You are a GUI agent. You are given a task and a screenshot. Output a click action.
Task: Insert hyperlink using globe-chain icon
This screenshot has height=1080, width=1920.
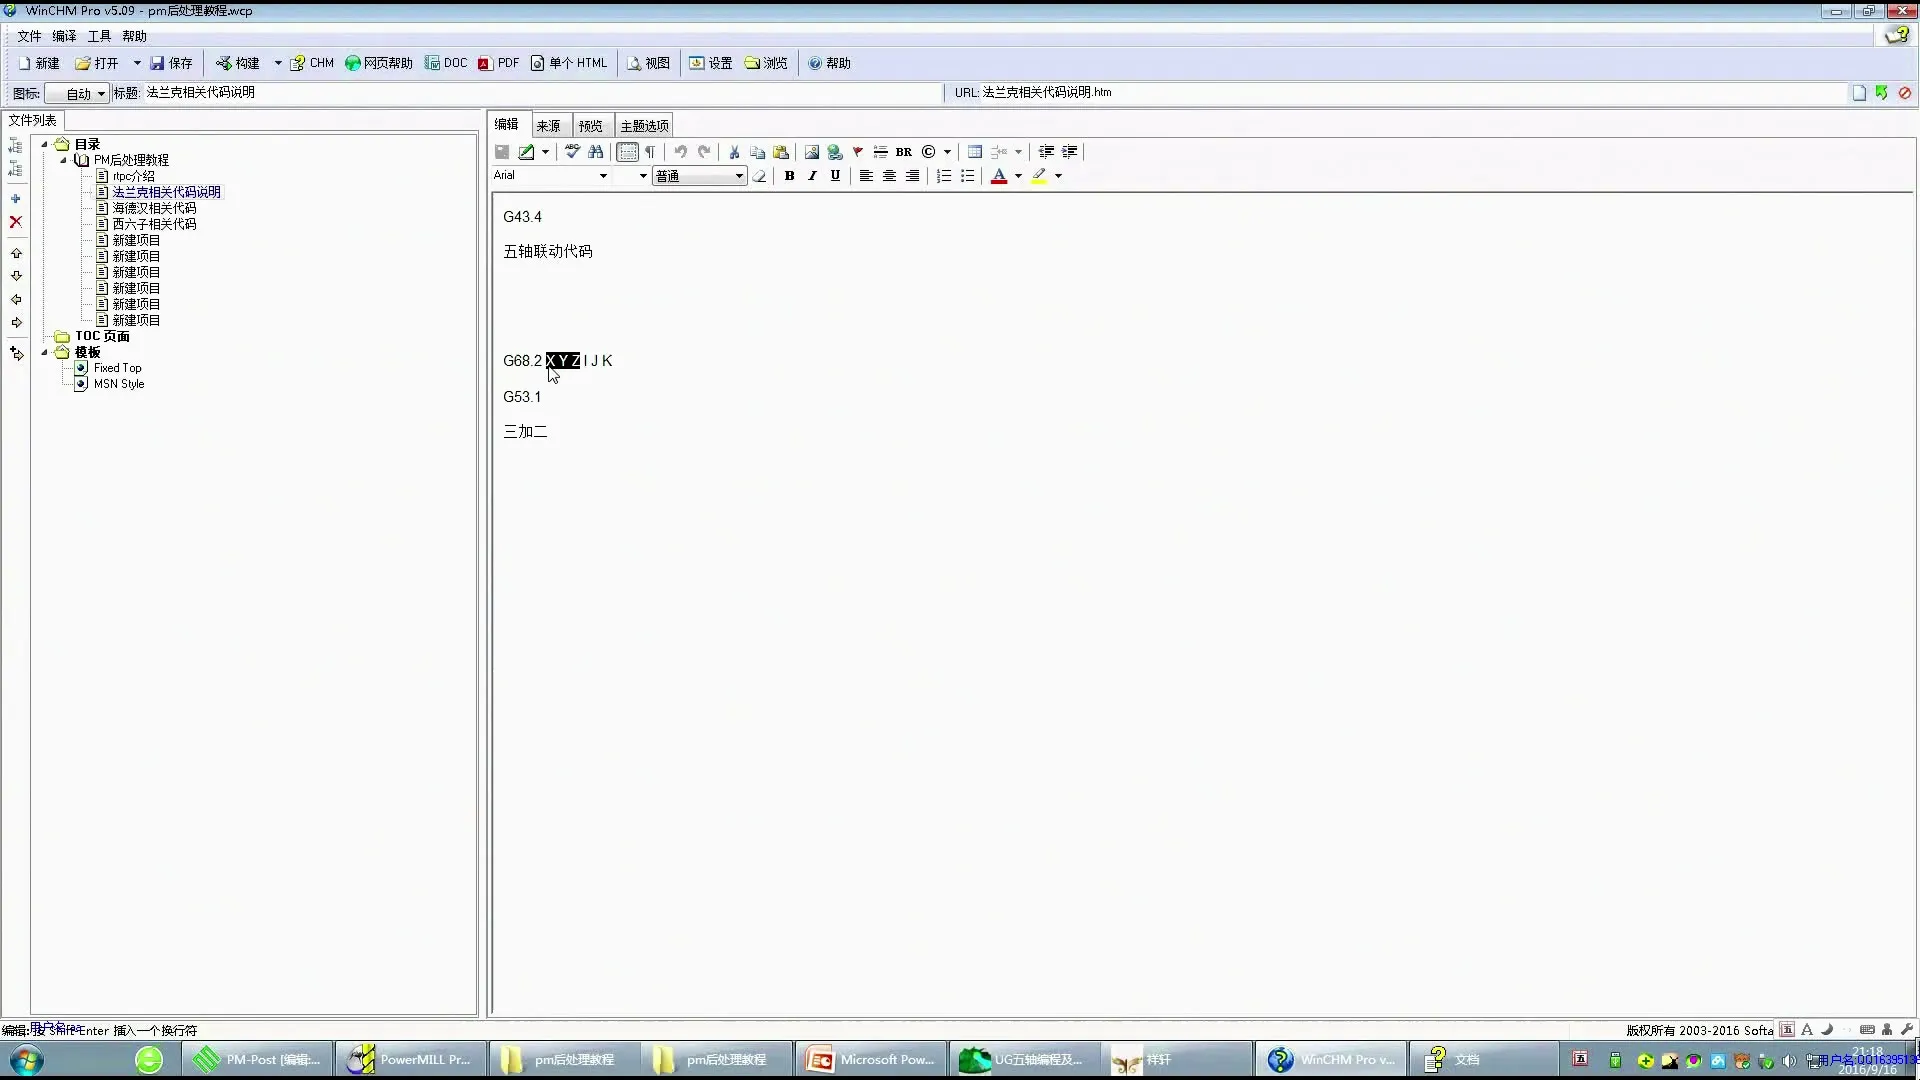(x=834, y=152)
